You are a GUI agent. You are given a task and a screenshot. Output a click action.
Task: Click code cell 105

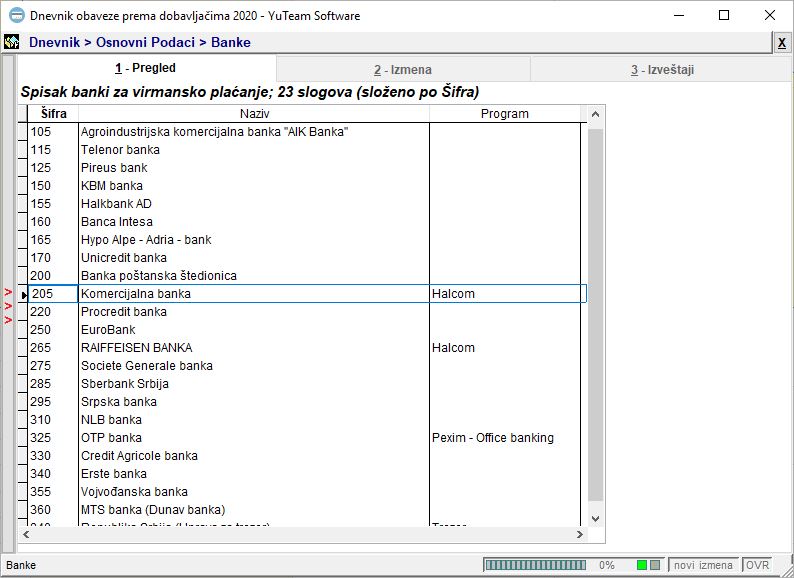pyautogui.click(x=53, y=132)
